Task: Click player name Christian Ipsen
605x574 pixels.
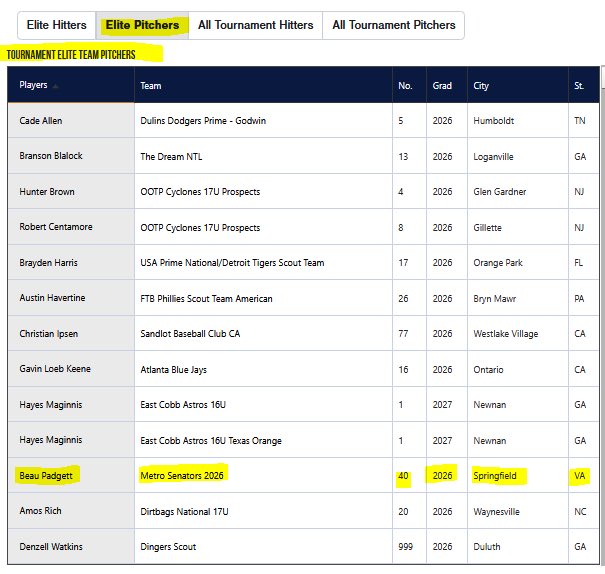Action: click(49, 334)
